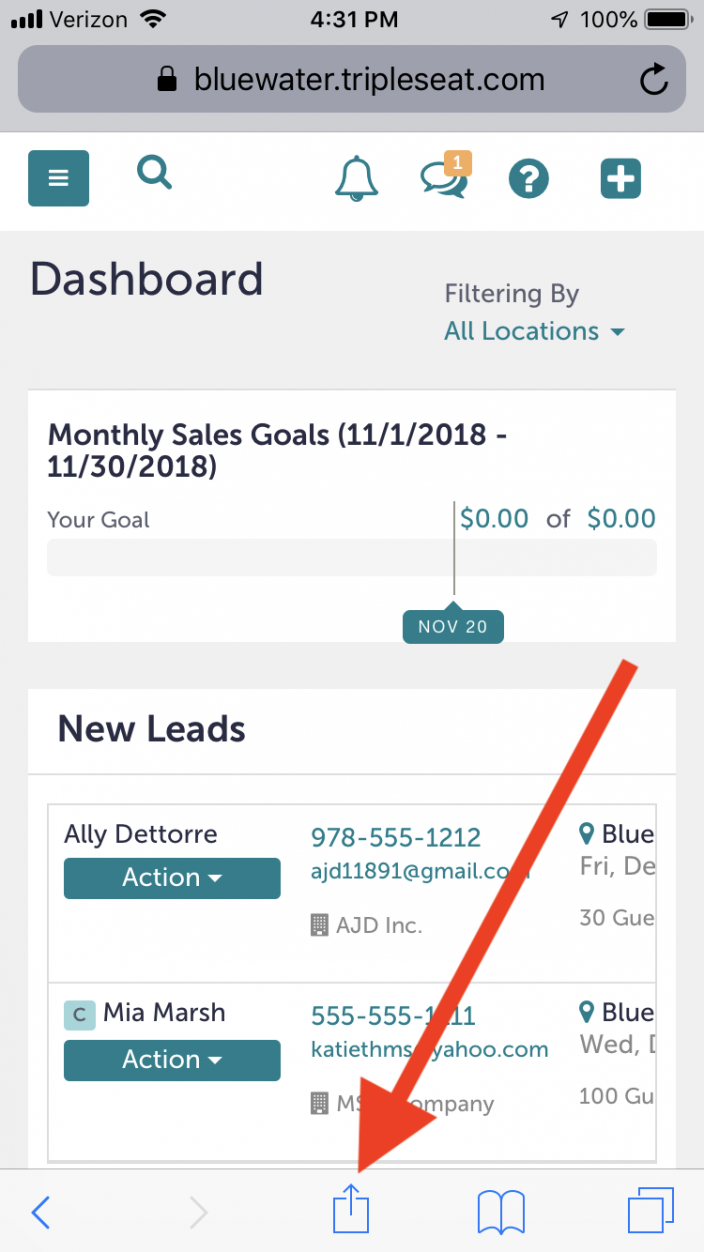Go back with Safari back arrow
This screenshot has height=1252, width=704.
click(x=40, y=1213)
